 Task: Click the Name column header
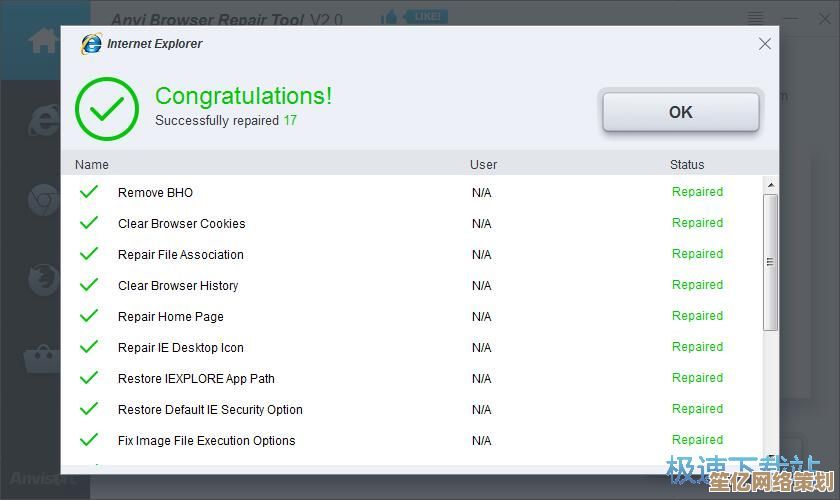coord(92,164)
